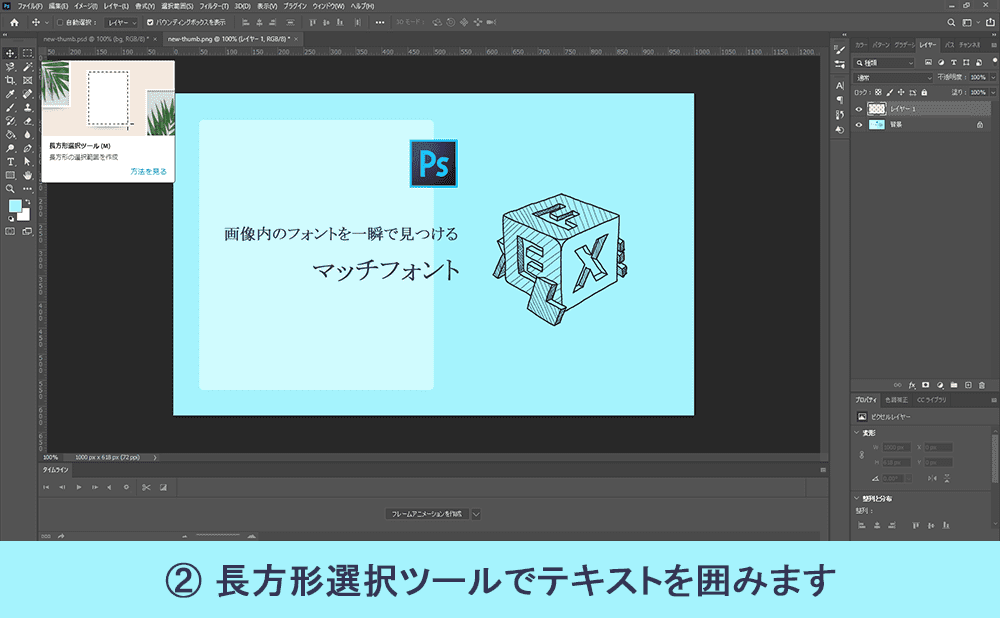The height and width of the screenshot is (618, 1000).
Task: Create a new layer with the new layer icon
Action: [x=966, y=384]
